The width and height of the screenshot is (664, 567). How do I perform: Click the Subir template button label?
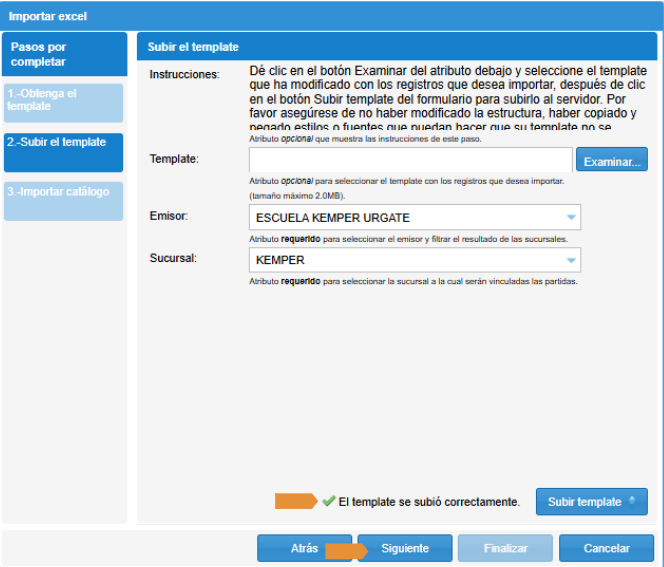(584, 502)
